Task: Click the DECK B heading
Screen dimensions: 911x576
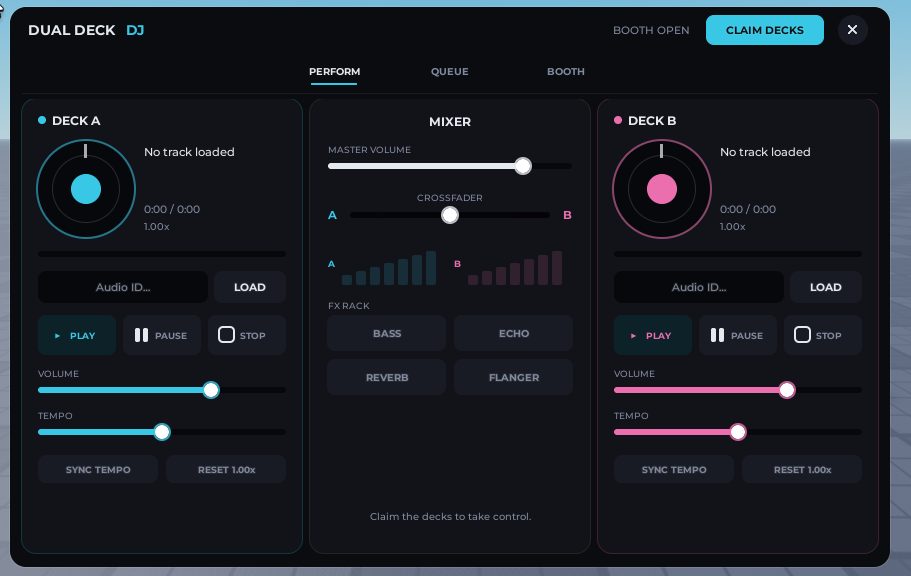Action: (x=652, y=121)
